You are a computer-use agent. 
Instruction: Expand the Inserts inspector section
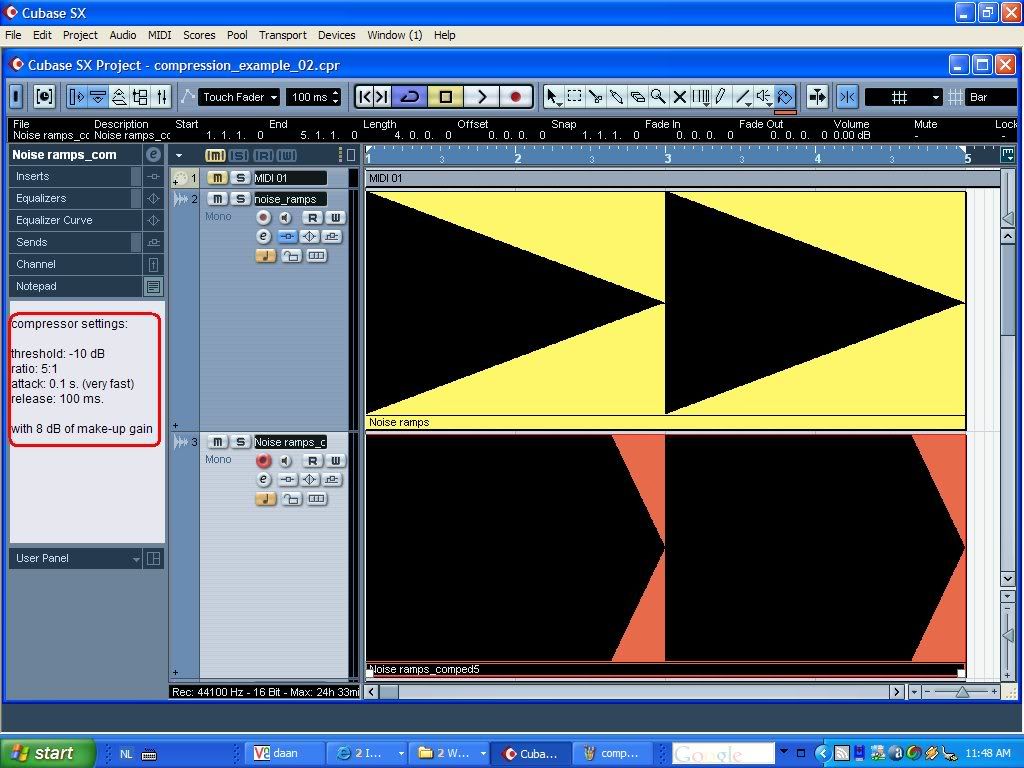[x=76, y=176]
